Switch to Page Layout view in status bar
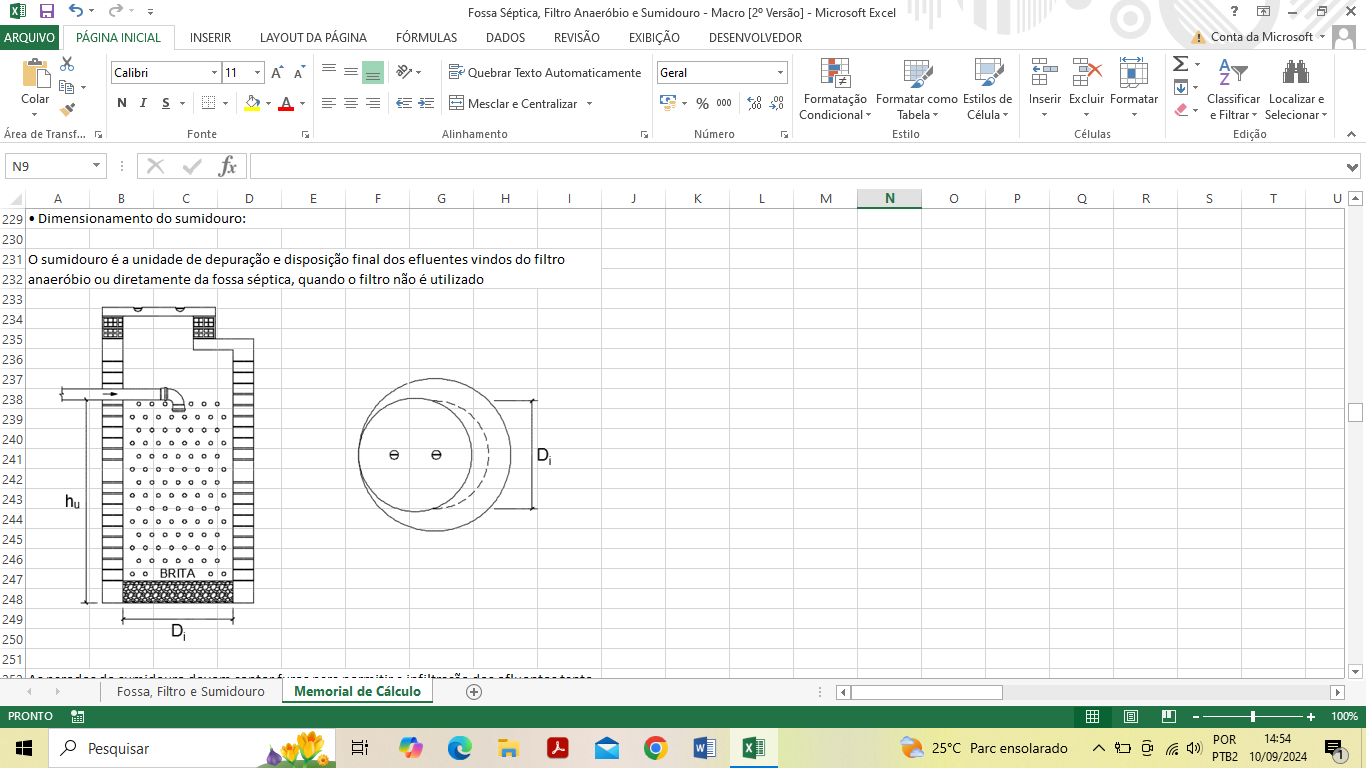The width and height of the screenshot is (1366, 768). [1130, 717]
